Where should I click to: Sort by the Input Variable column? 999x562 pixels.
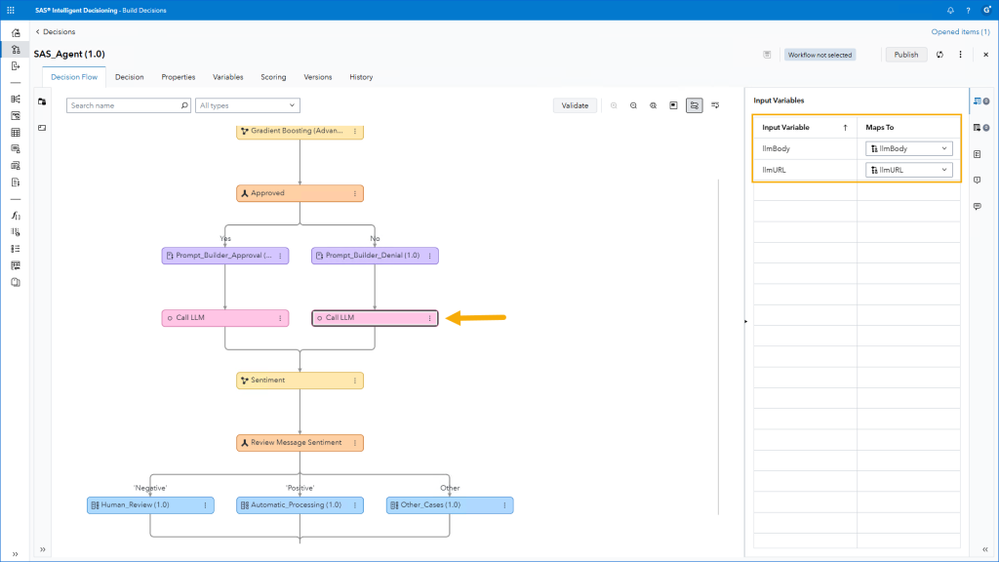click(x=804, y=127)
